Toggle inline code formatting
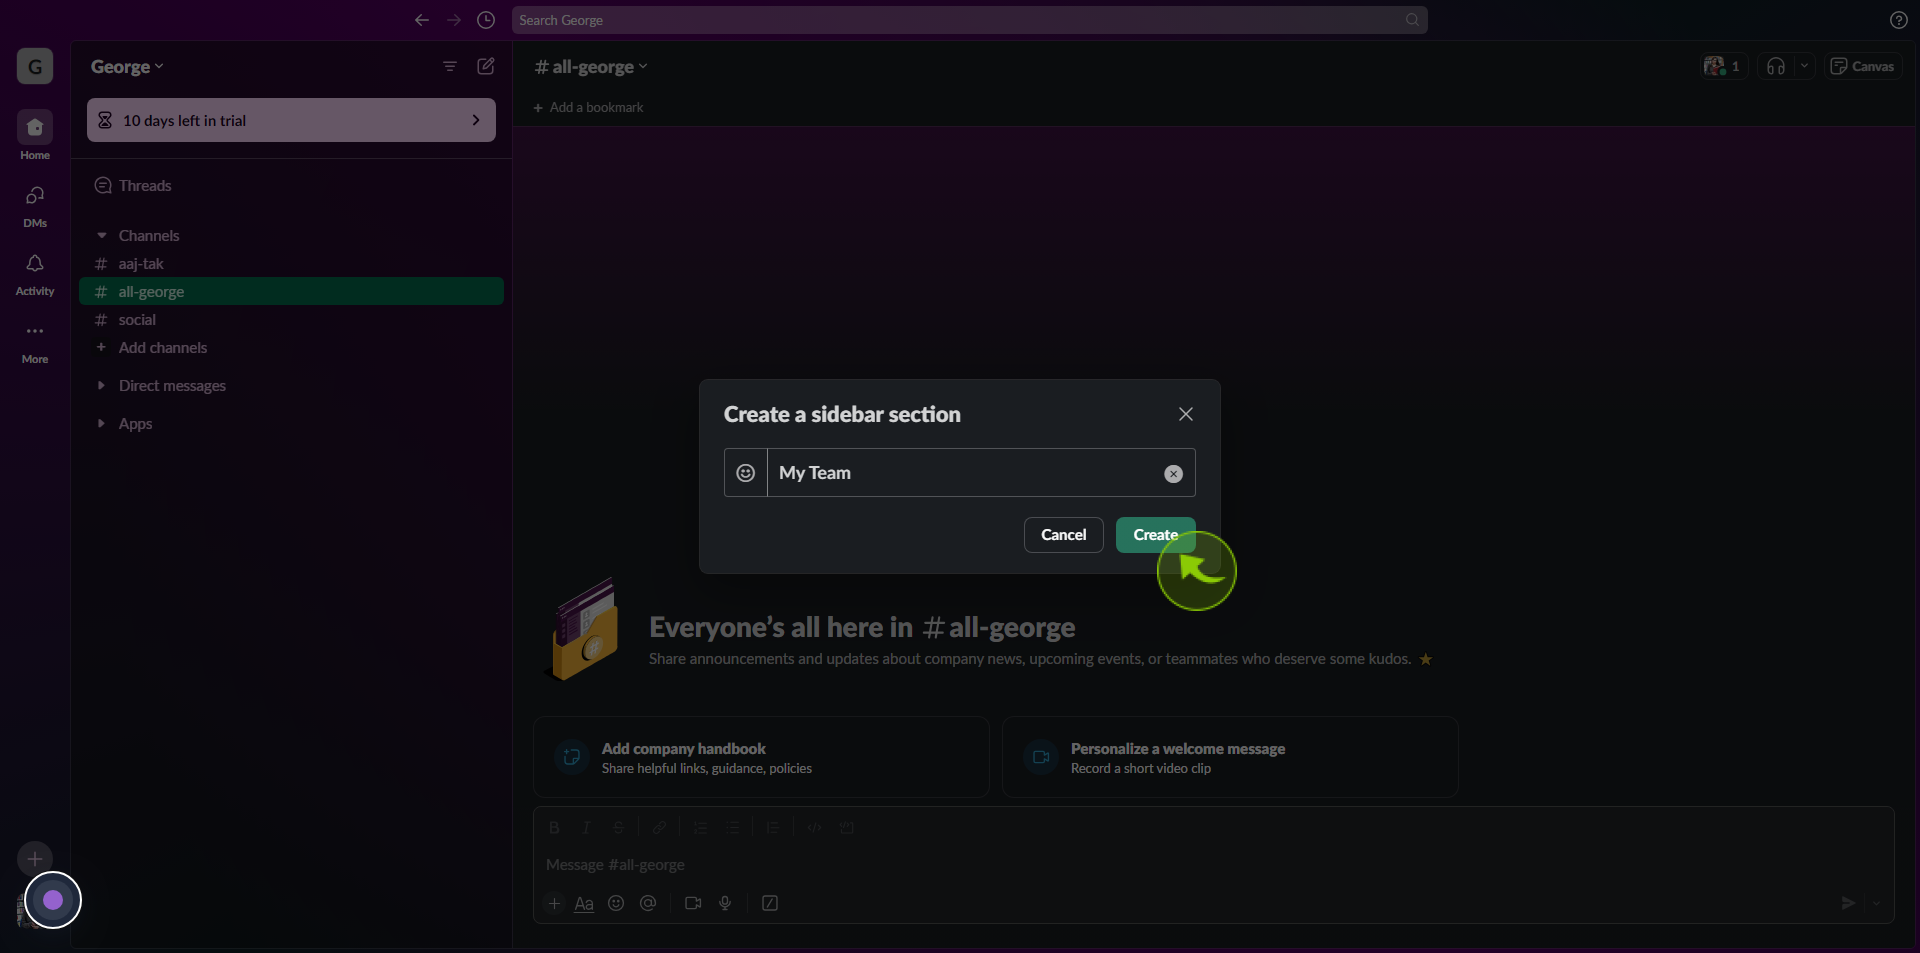Viewport: 1920px width, 953px height. [x=814, y=828]
